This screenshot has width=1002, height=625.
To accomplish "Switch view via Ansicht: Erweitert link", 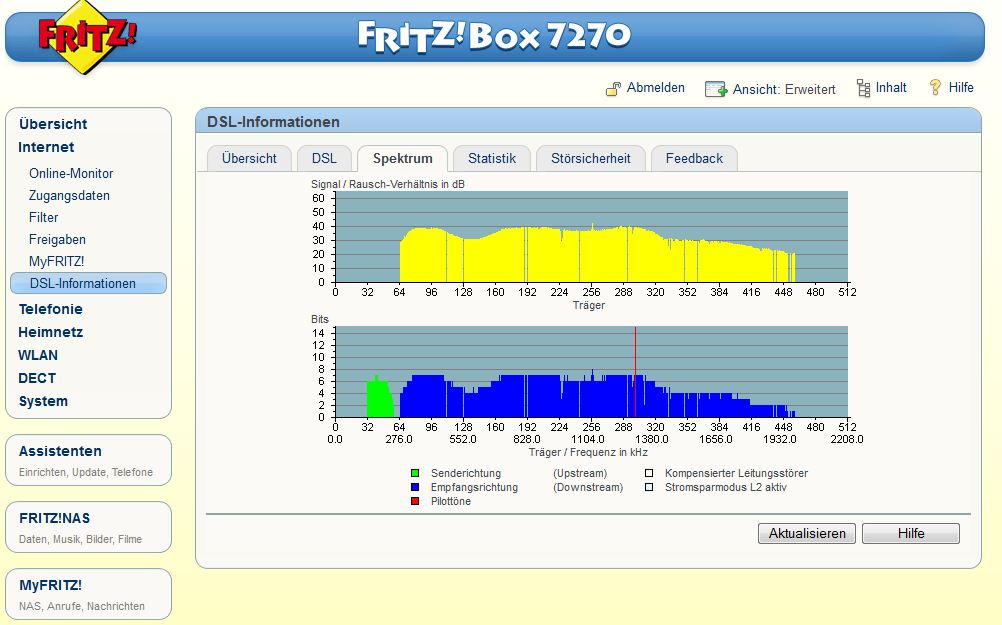I will tap(784, 89).
